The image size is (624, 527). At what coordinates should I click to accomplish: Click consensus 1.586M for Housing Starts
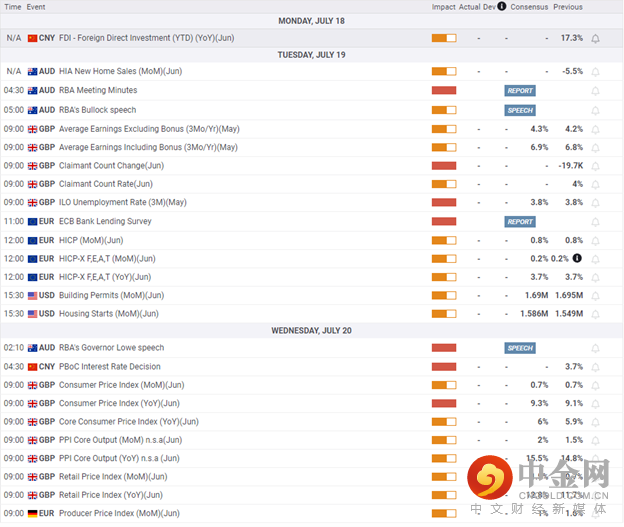(x=534, y=314)
